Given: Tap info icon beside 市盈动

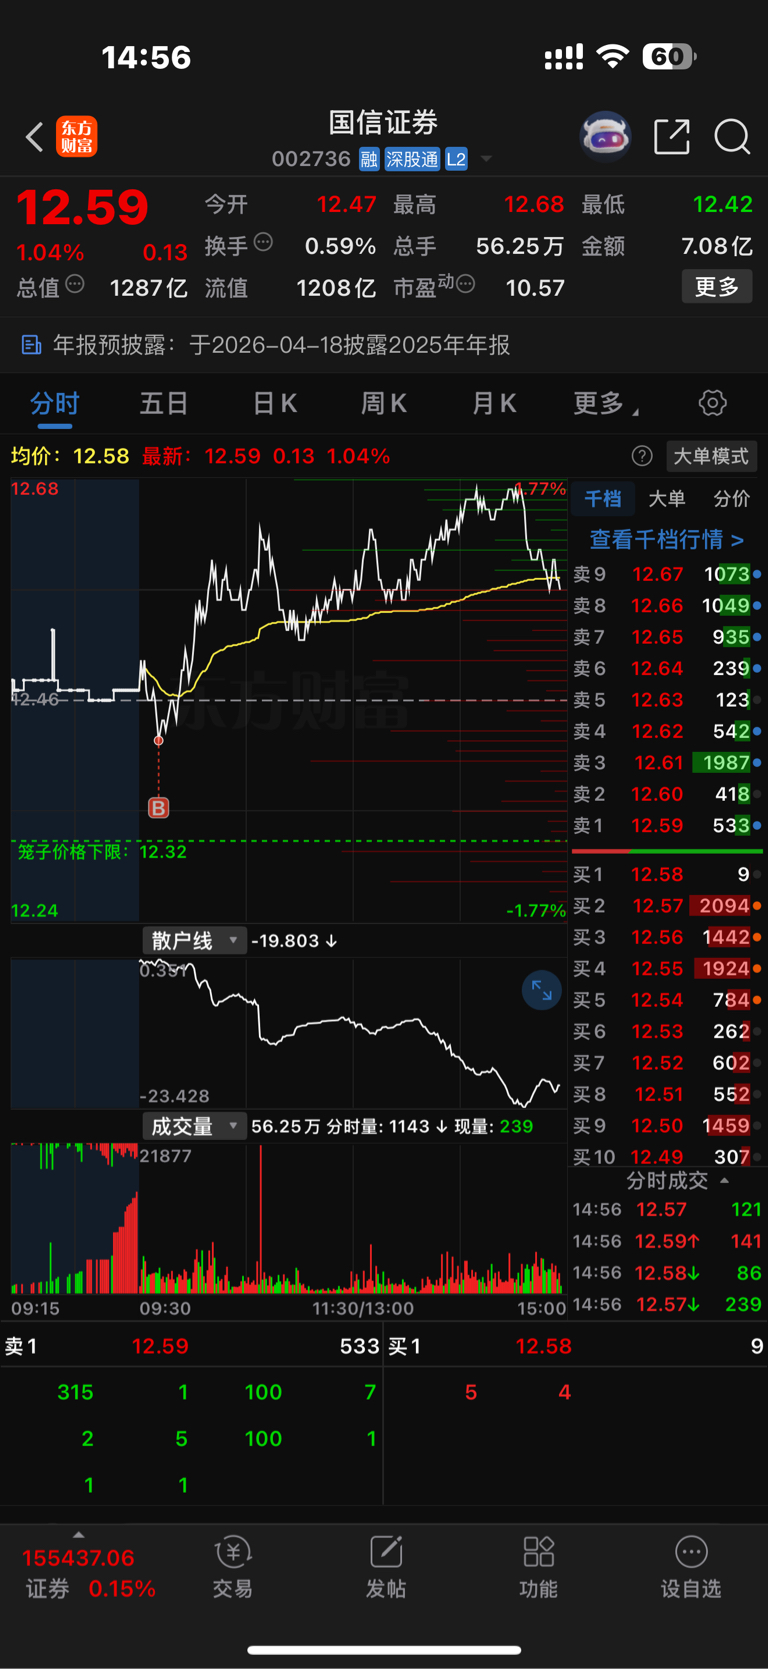Looking at the screenshot, I should click(465, 284).
